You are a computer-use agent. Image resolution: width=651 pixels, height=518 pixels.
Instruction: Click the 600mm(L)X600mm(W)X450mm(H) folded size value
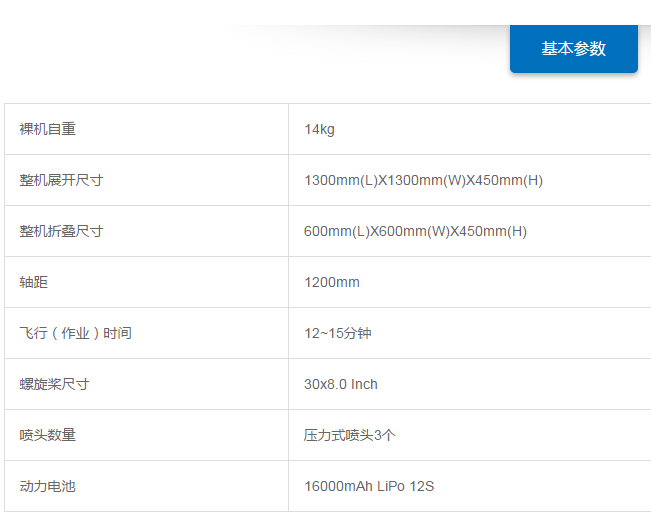pyautogui.click(x=415, y=231)
